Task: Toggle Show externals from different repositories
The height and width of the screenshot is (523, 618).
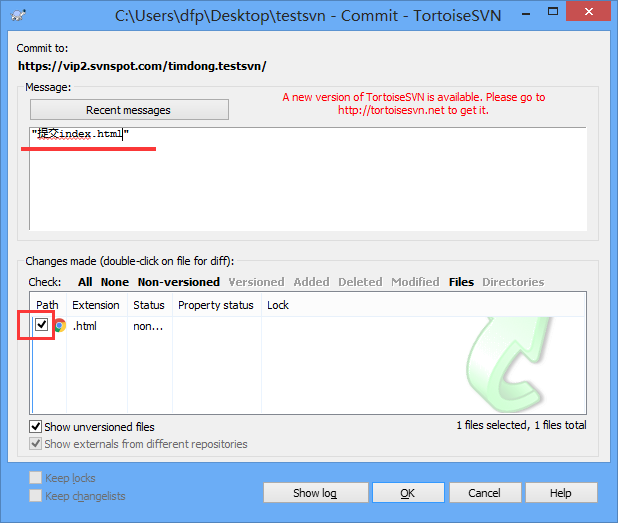Action: click(35, 444)
